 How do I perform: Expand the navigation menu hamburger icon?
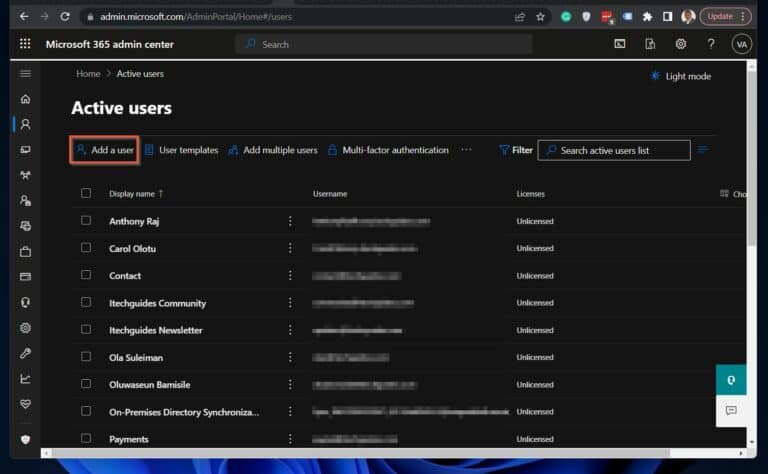tap(25, 73)
